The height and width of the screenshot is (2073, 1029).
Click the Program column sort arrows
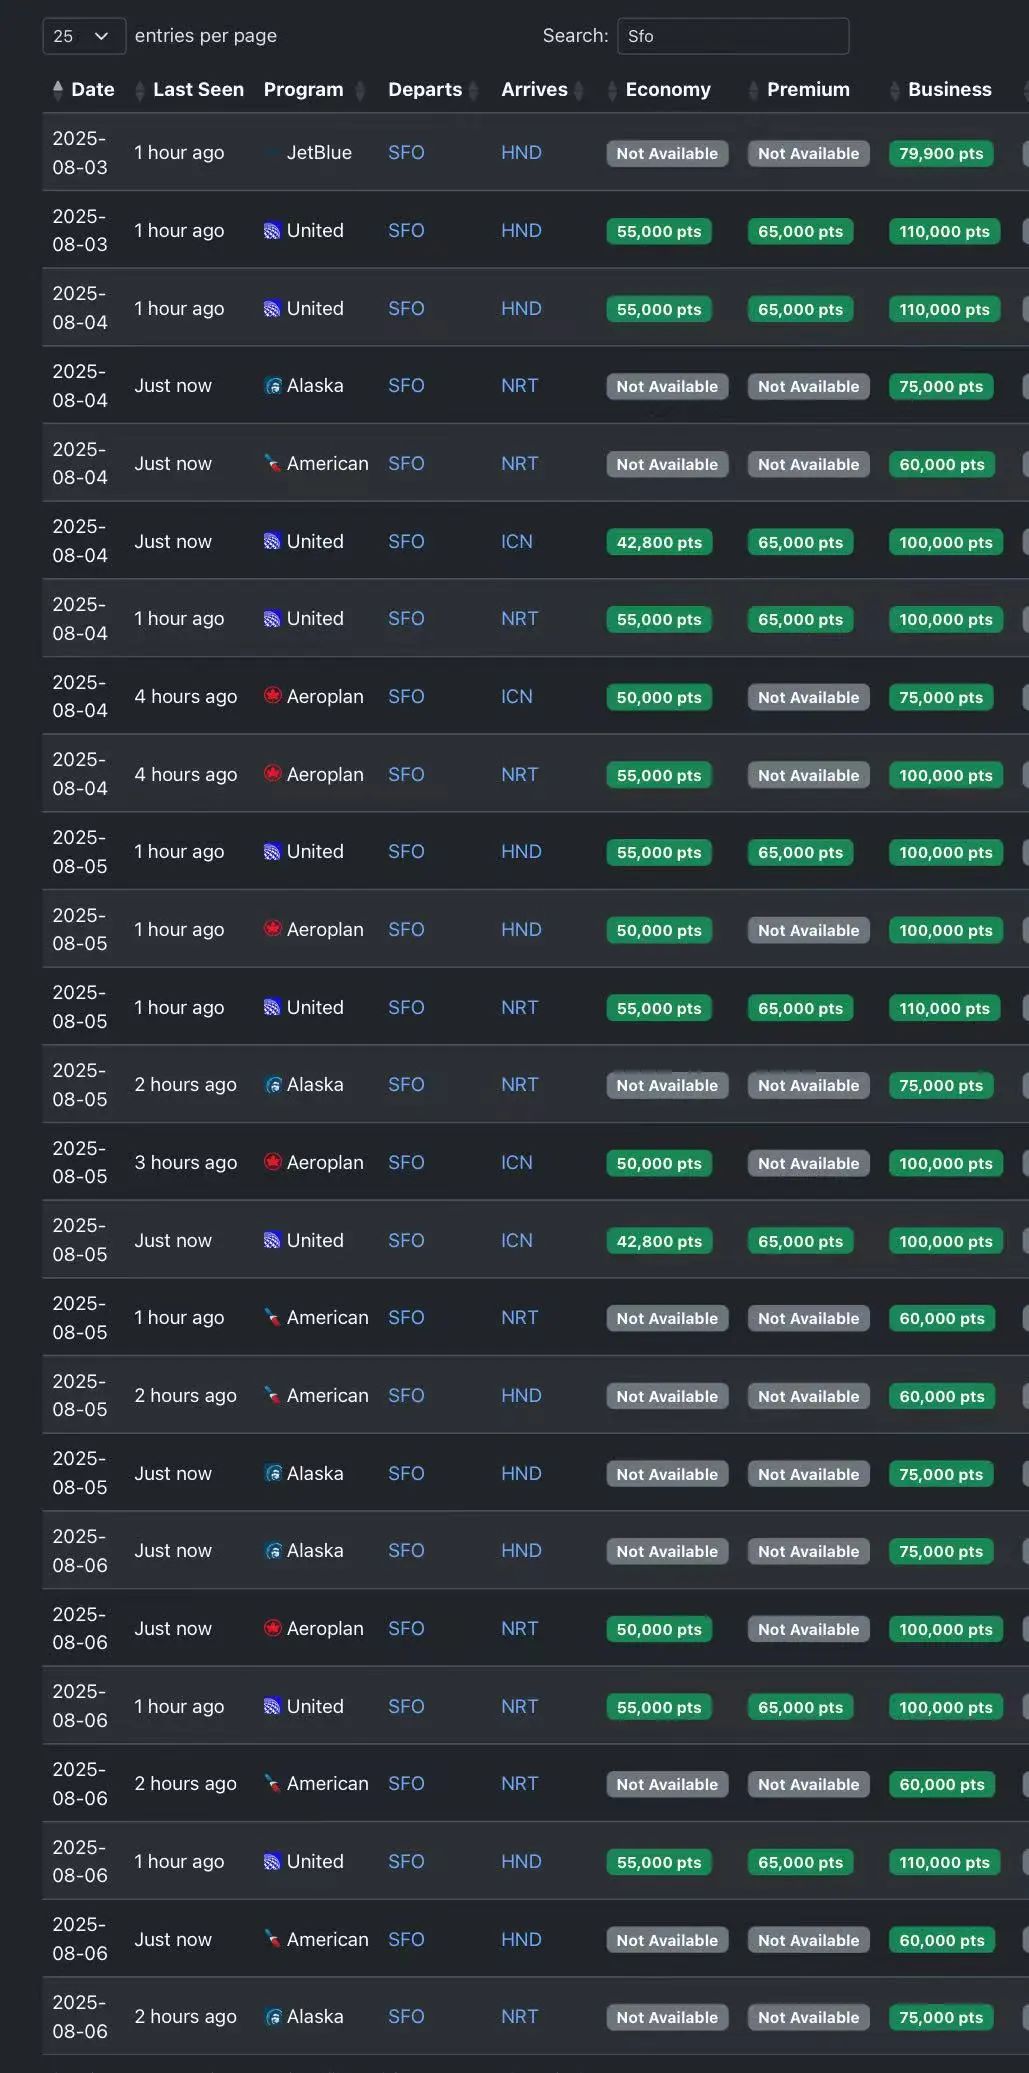pyautogui.click(x=361, y=90)
